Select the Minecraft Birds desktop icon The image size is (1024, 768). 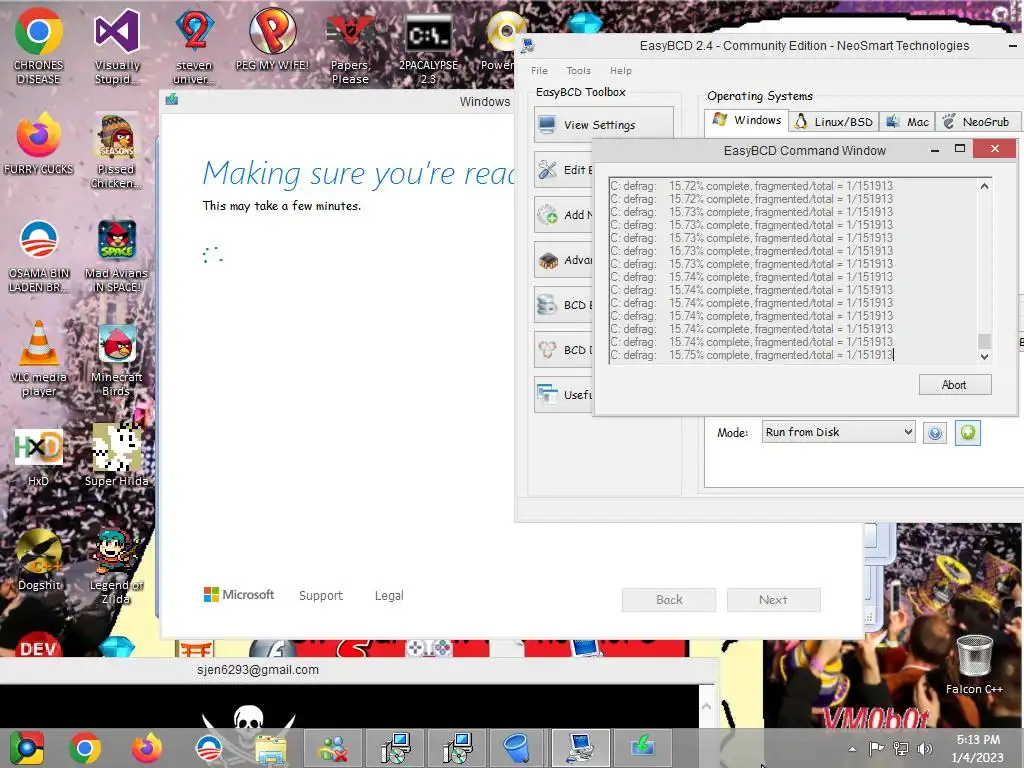click(116, 360)
